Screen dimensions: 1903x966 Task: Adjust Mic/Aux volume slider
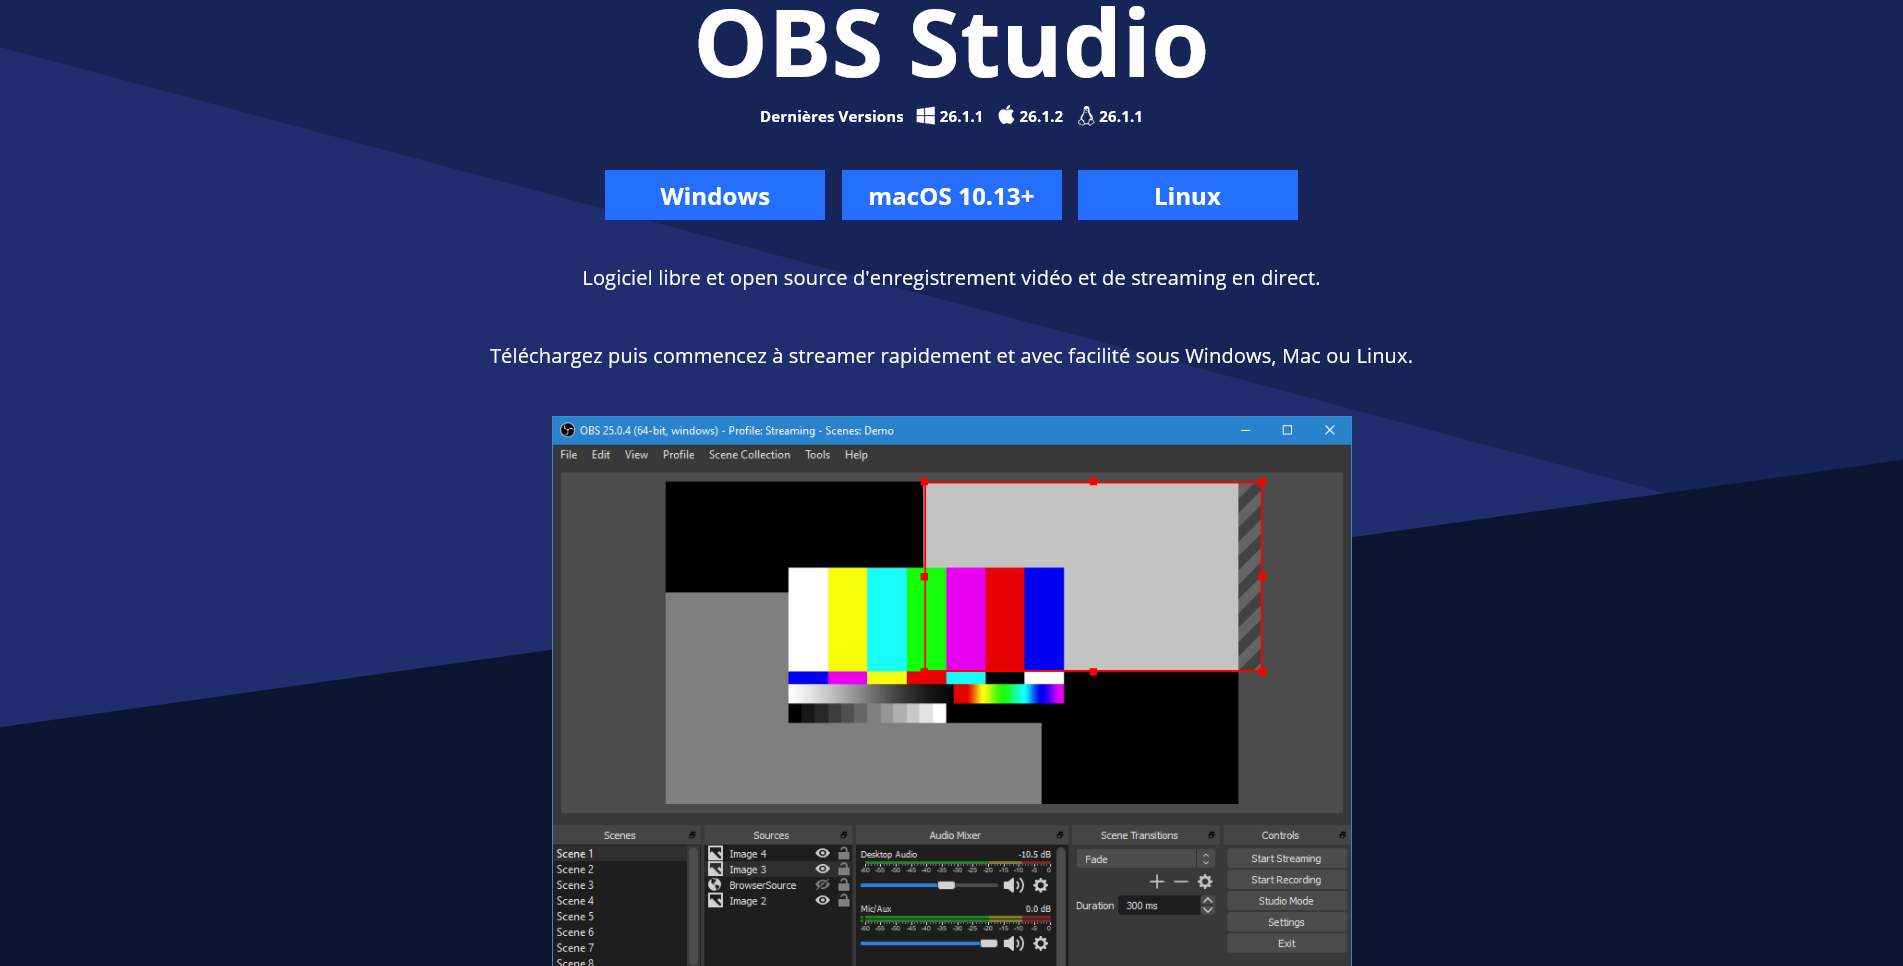point(929,943)
